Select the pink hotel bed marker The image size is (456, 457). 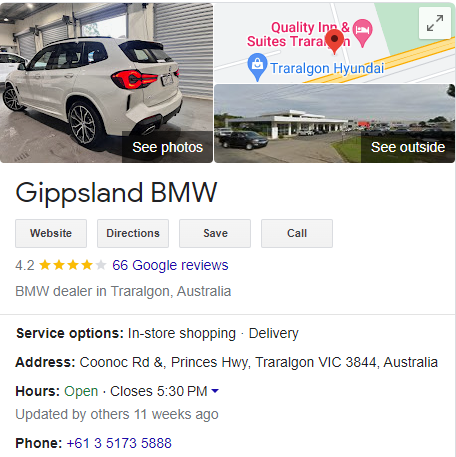tap(363, 33)
